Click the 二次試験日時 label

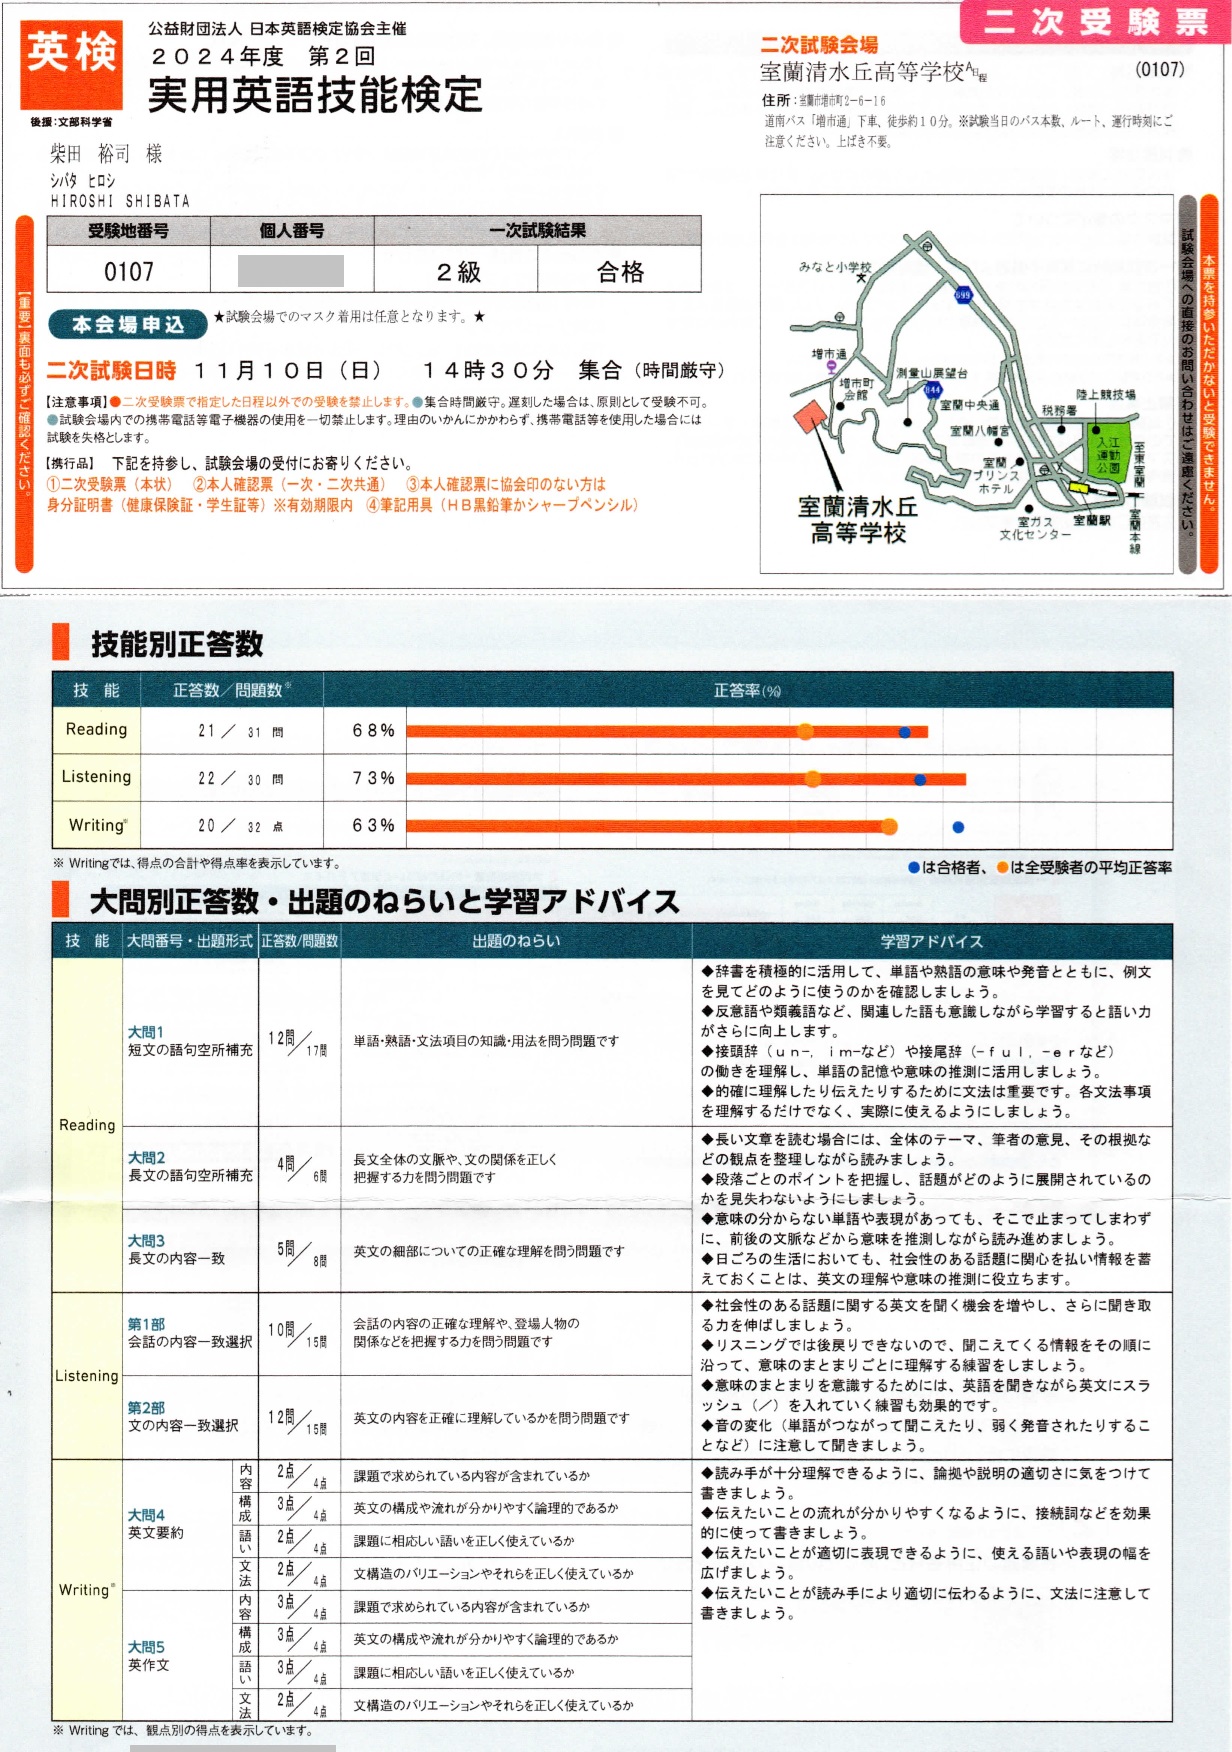111,371
